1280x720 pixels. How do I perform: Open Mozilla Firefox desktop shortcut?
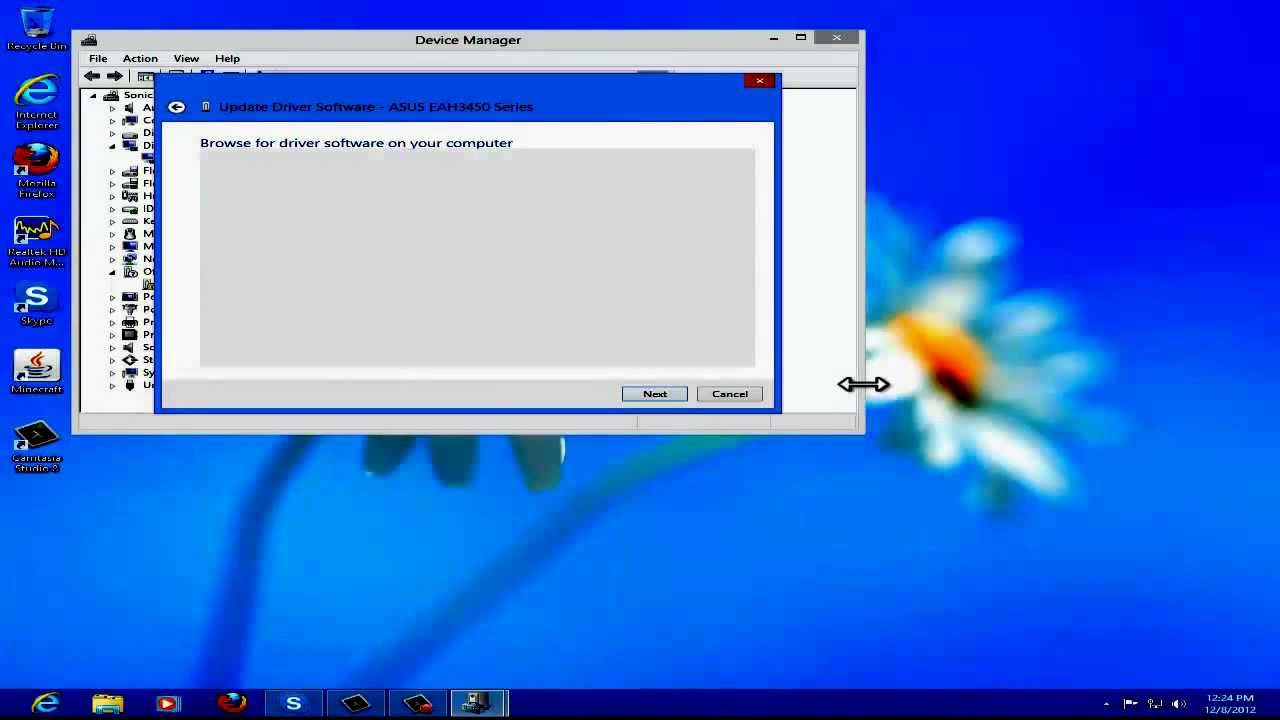pos(37,171)
